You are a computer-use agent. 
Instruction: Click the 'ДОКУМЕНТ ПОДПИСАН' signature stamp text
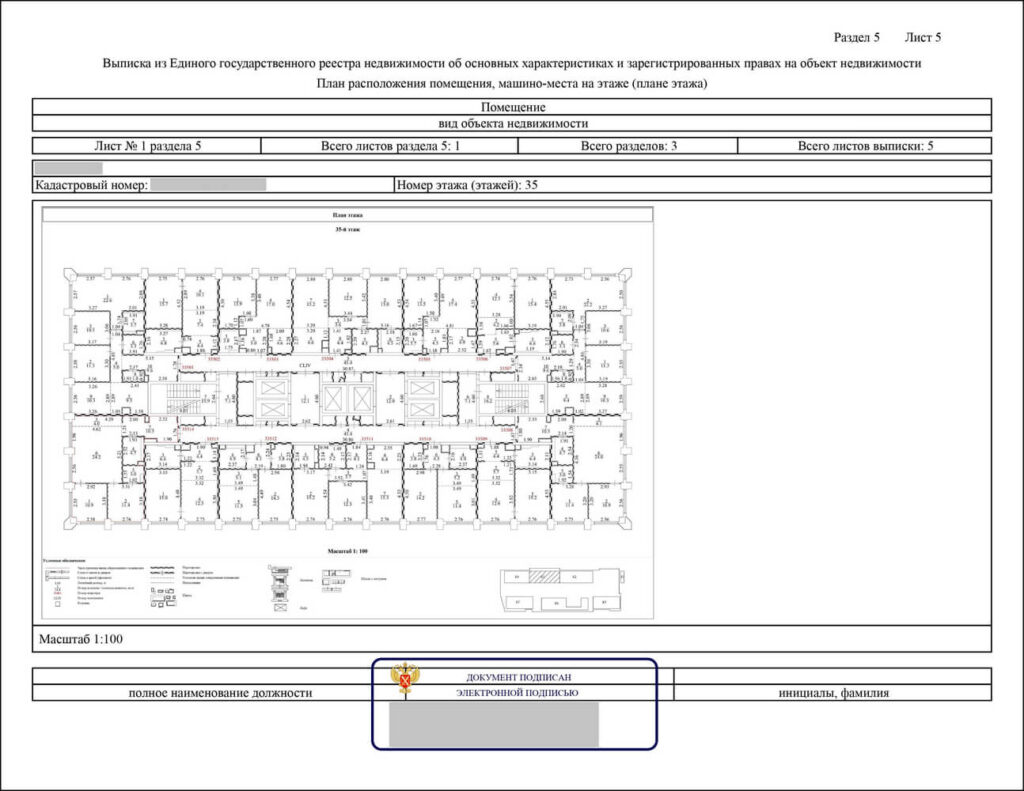519,677
